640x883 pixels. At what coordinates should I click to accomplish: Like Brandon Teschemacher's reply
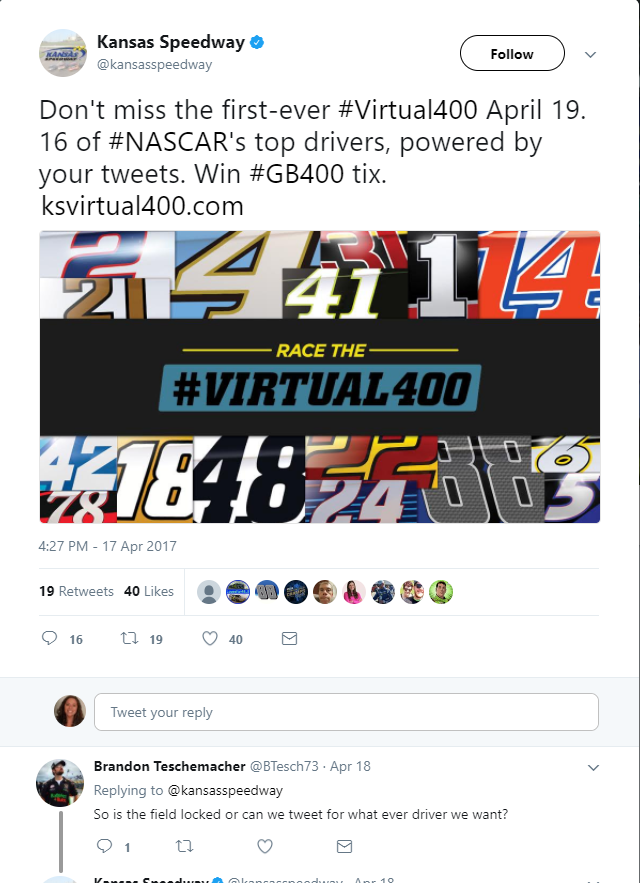click(264, 846)
